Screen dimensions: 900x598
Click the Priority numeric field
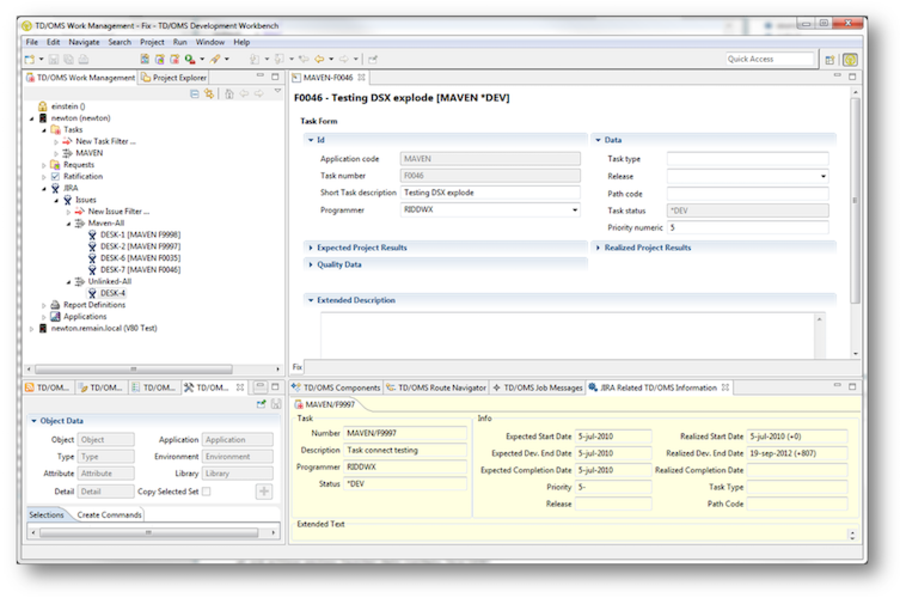[x=747, y=228]
